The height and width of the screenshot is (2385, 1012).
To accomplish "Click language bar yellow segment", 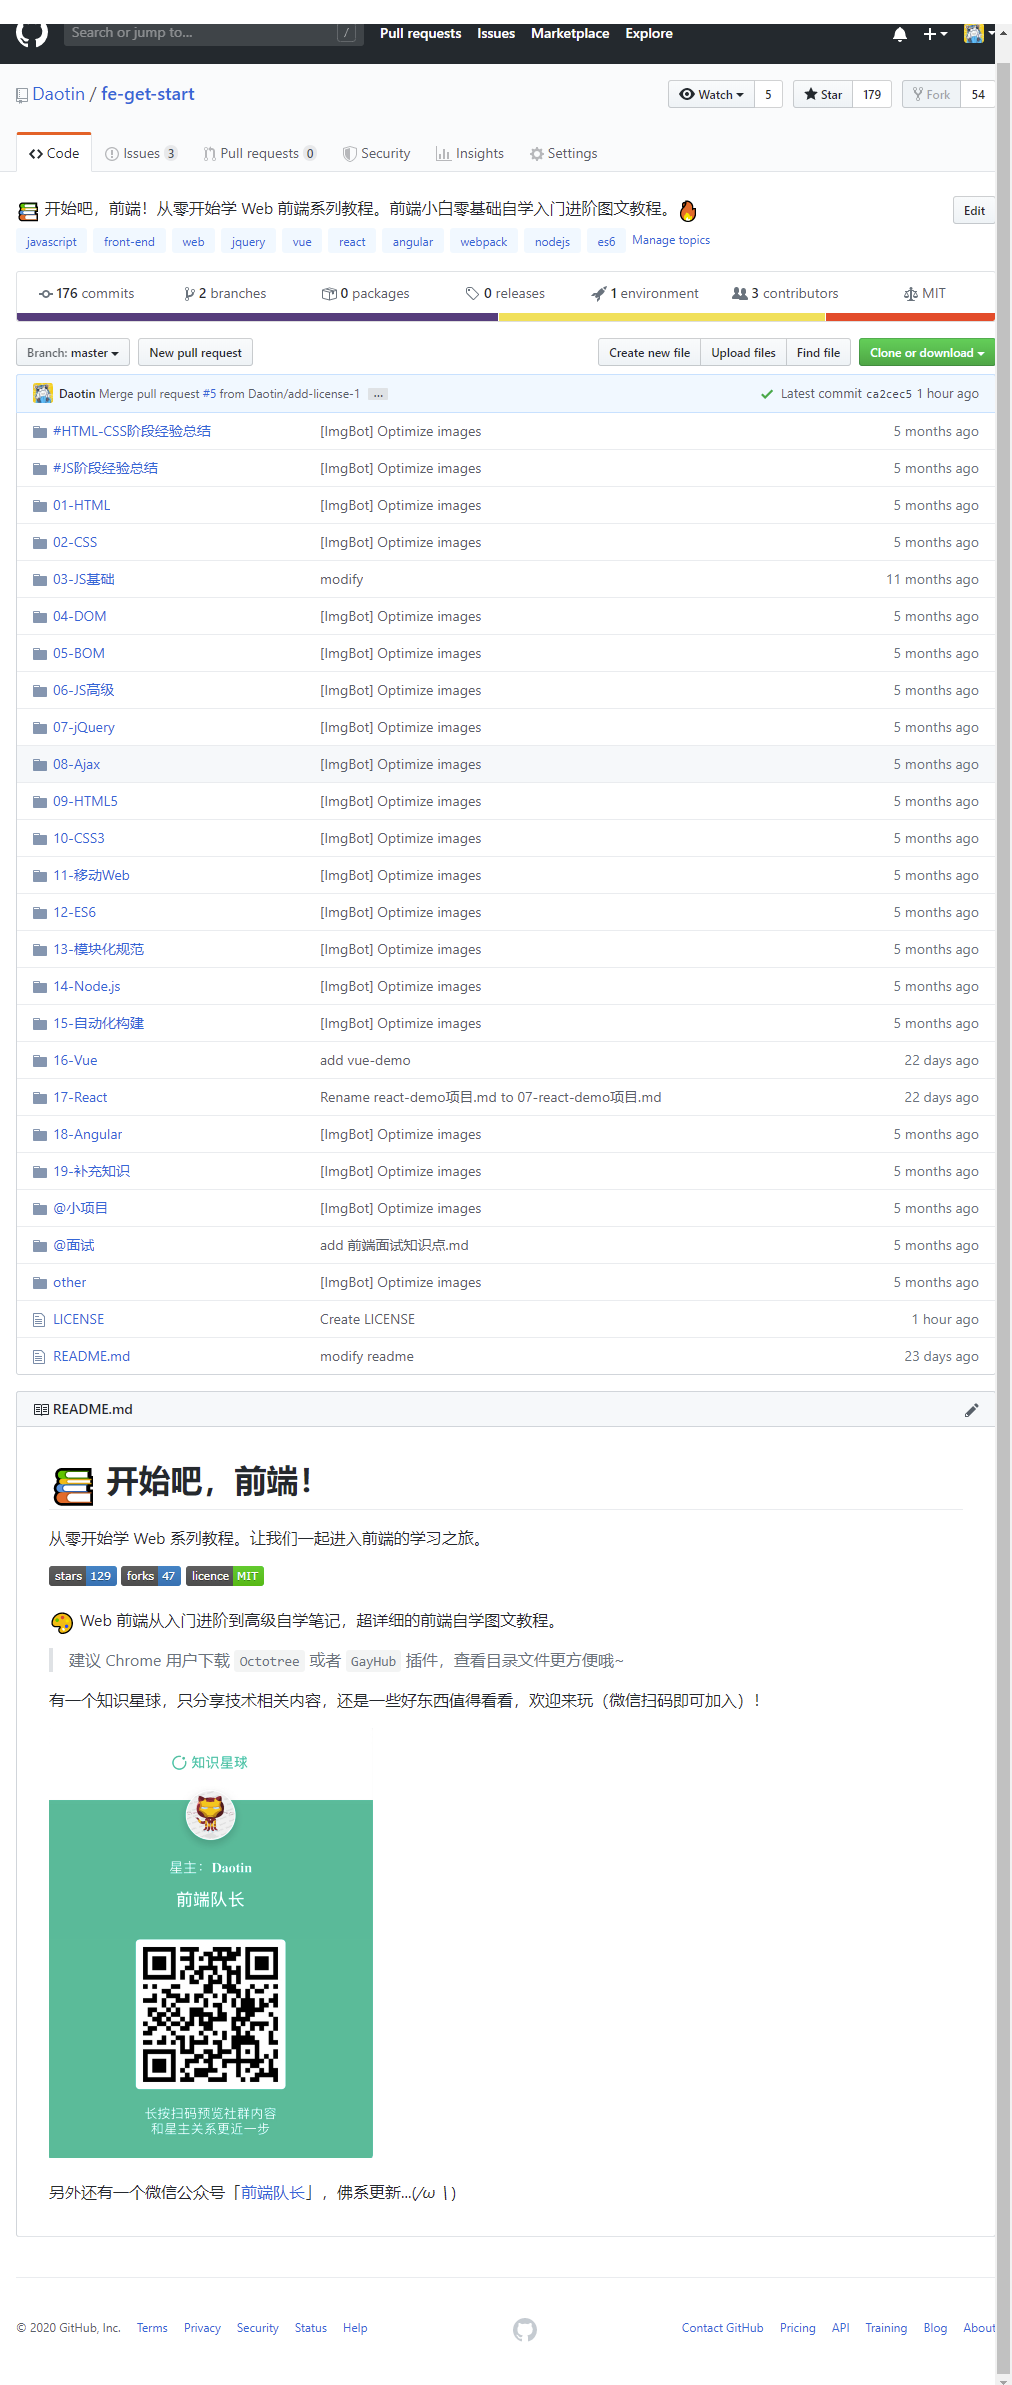I will click(662, 317).
